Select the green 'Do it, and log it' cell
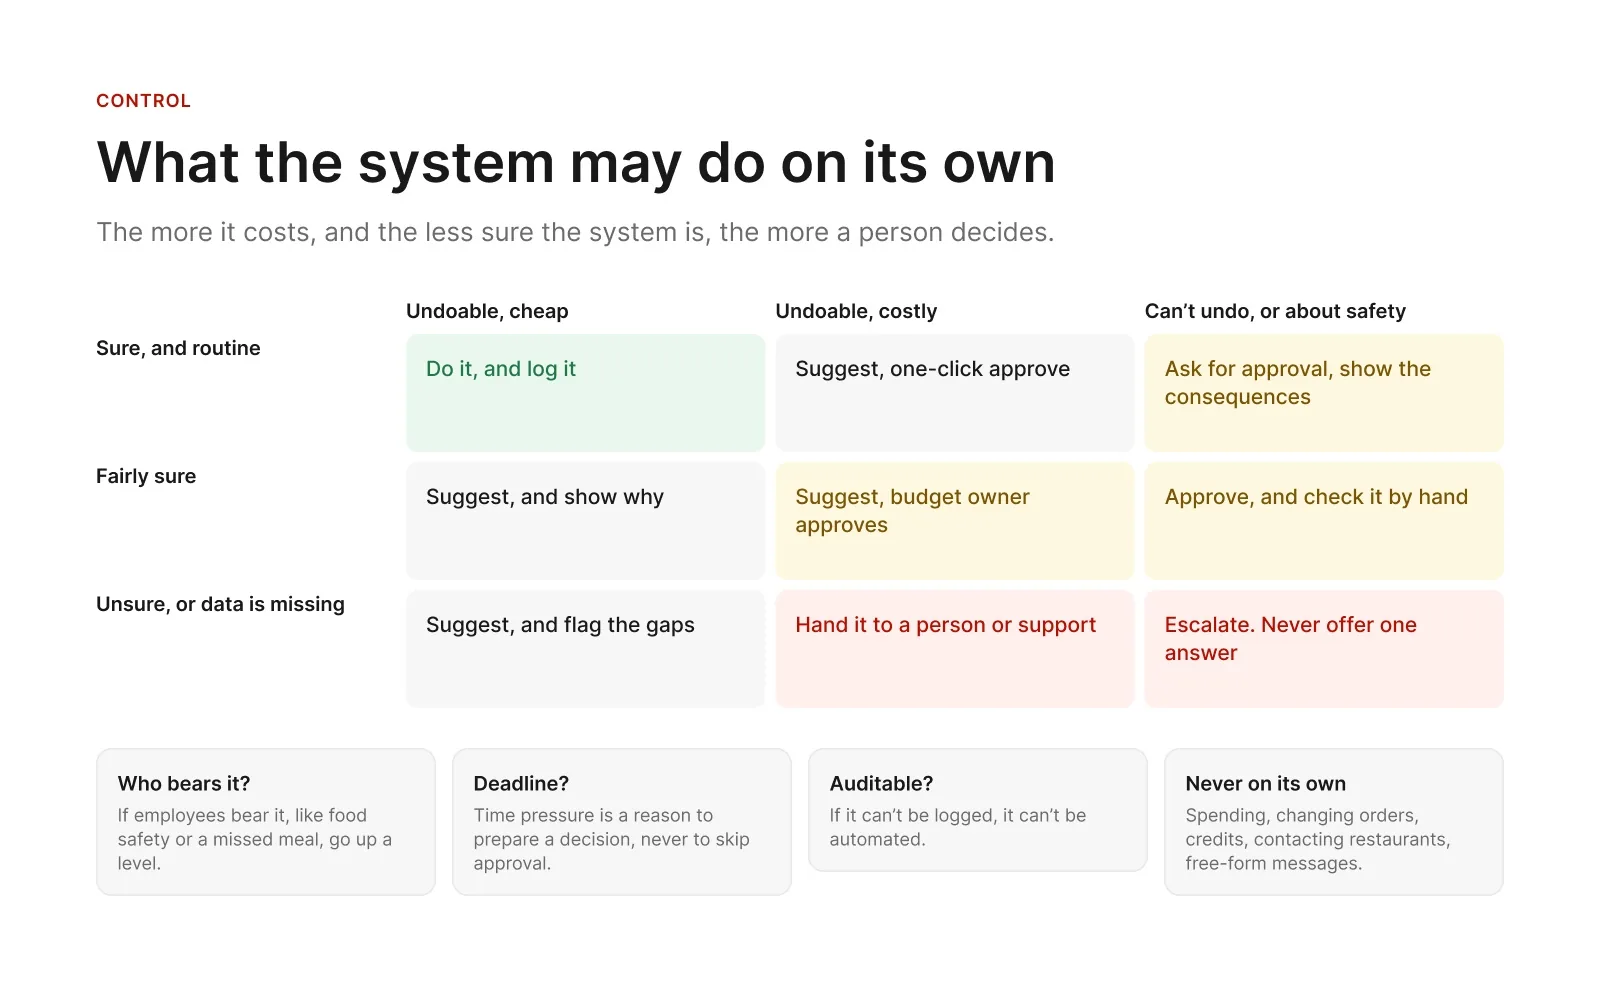Viewport: 1600px width, 984px height. (585, 393)
